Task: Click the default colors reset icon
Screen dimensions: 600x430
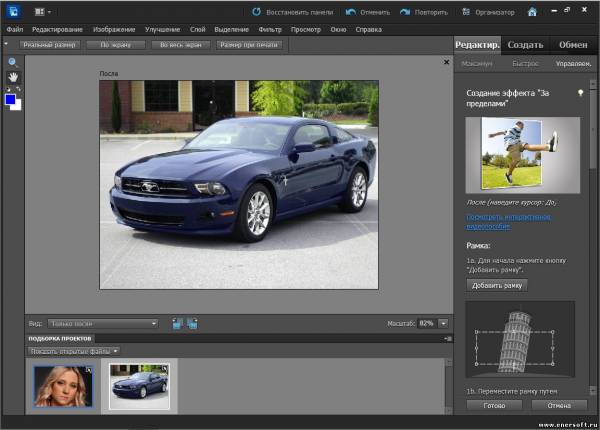Action: click(8, 89)
